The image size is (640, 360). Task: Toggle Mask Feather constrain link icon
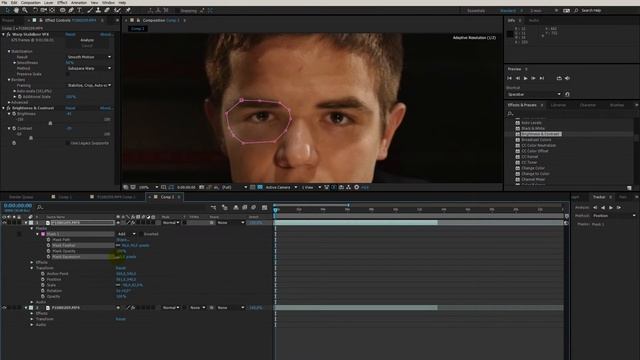click(x=118, y=246)
